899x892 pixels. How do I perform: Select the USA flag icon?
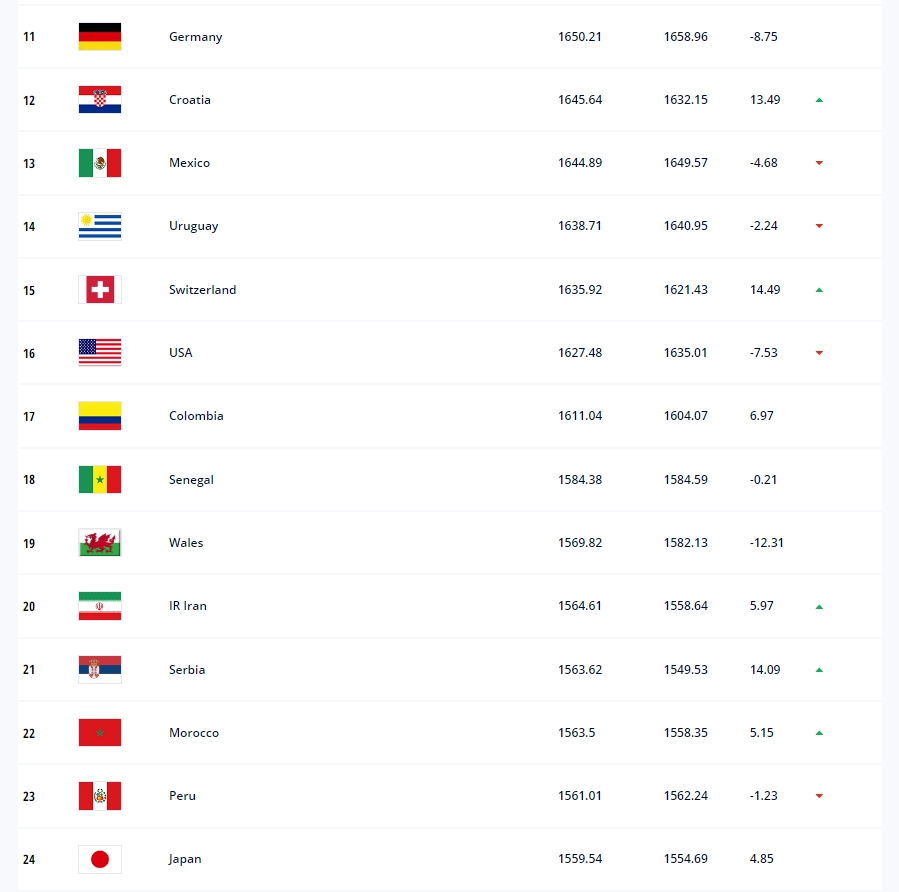pyautogui.click(x=100, y=353)
